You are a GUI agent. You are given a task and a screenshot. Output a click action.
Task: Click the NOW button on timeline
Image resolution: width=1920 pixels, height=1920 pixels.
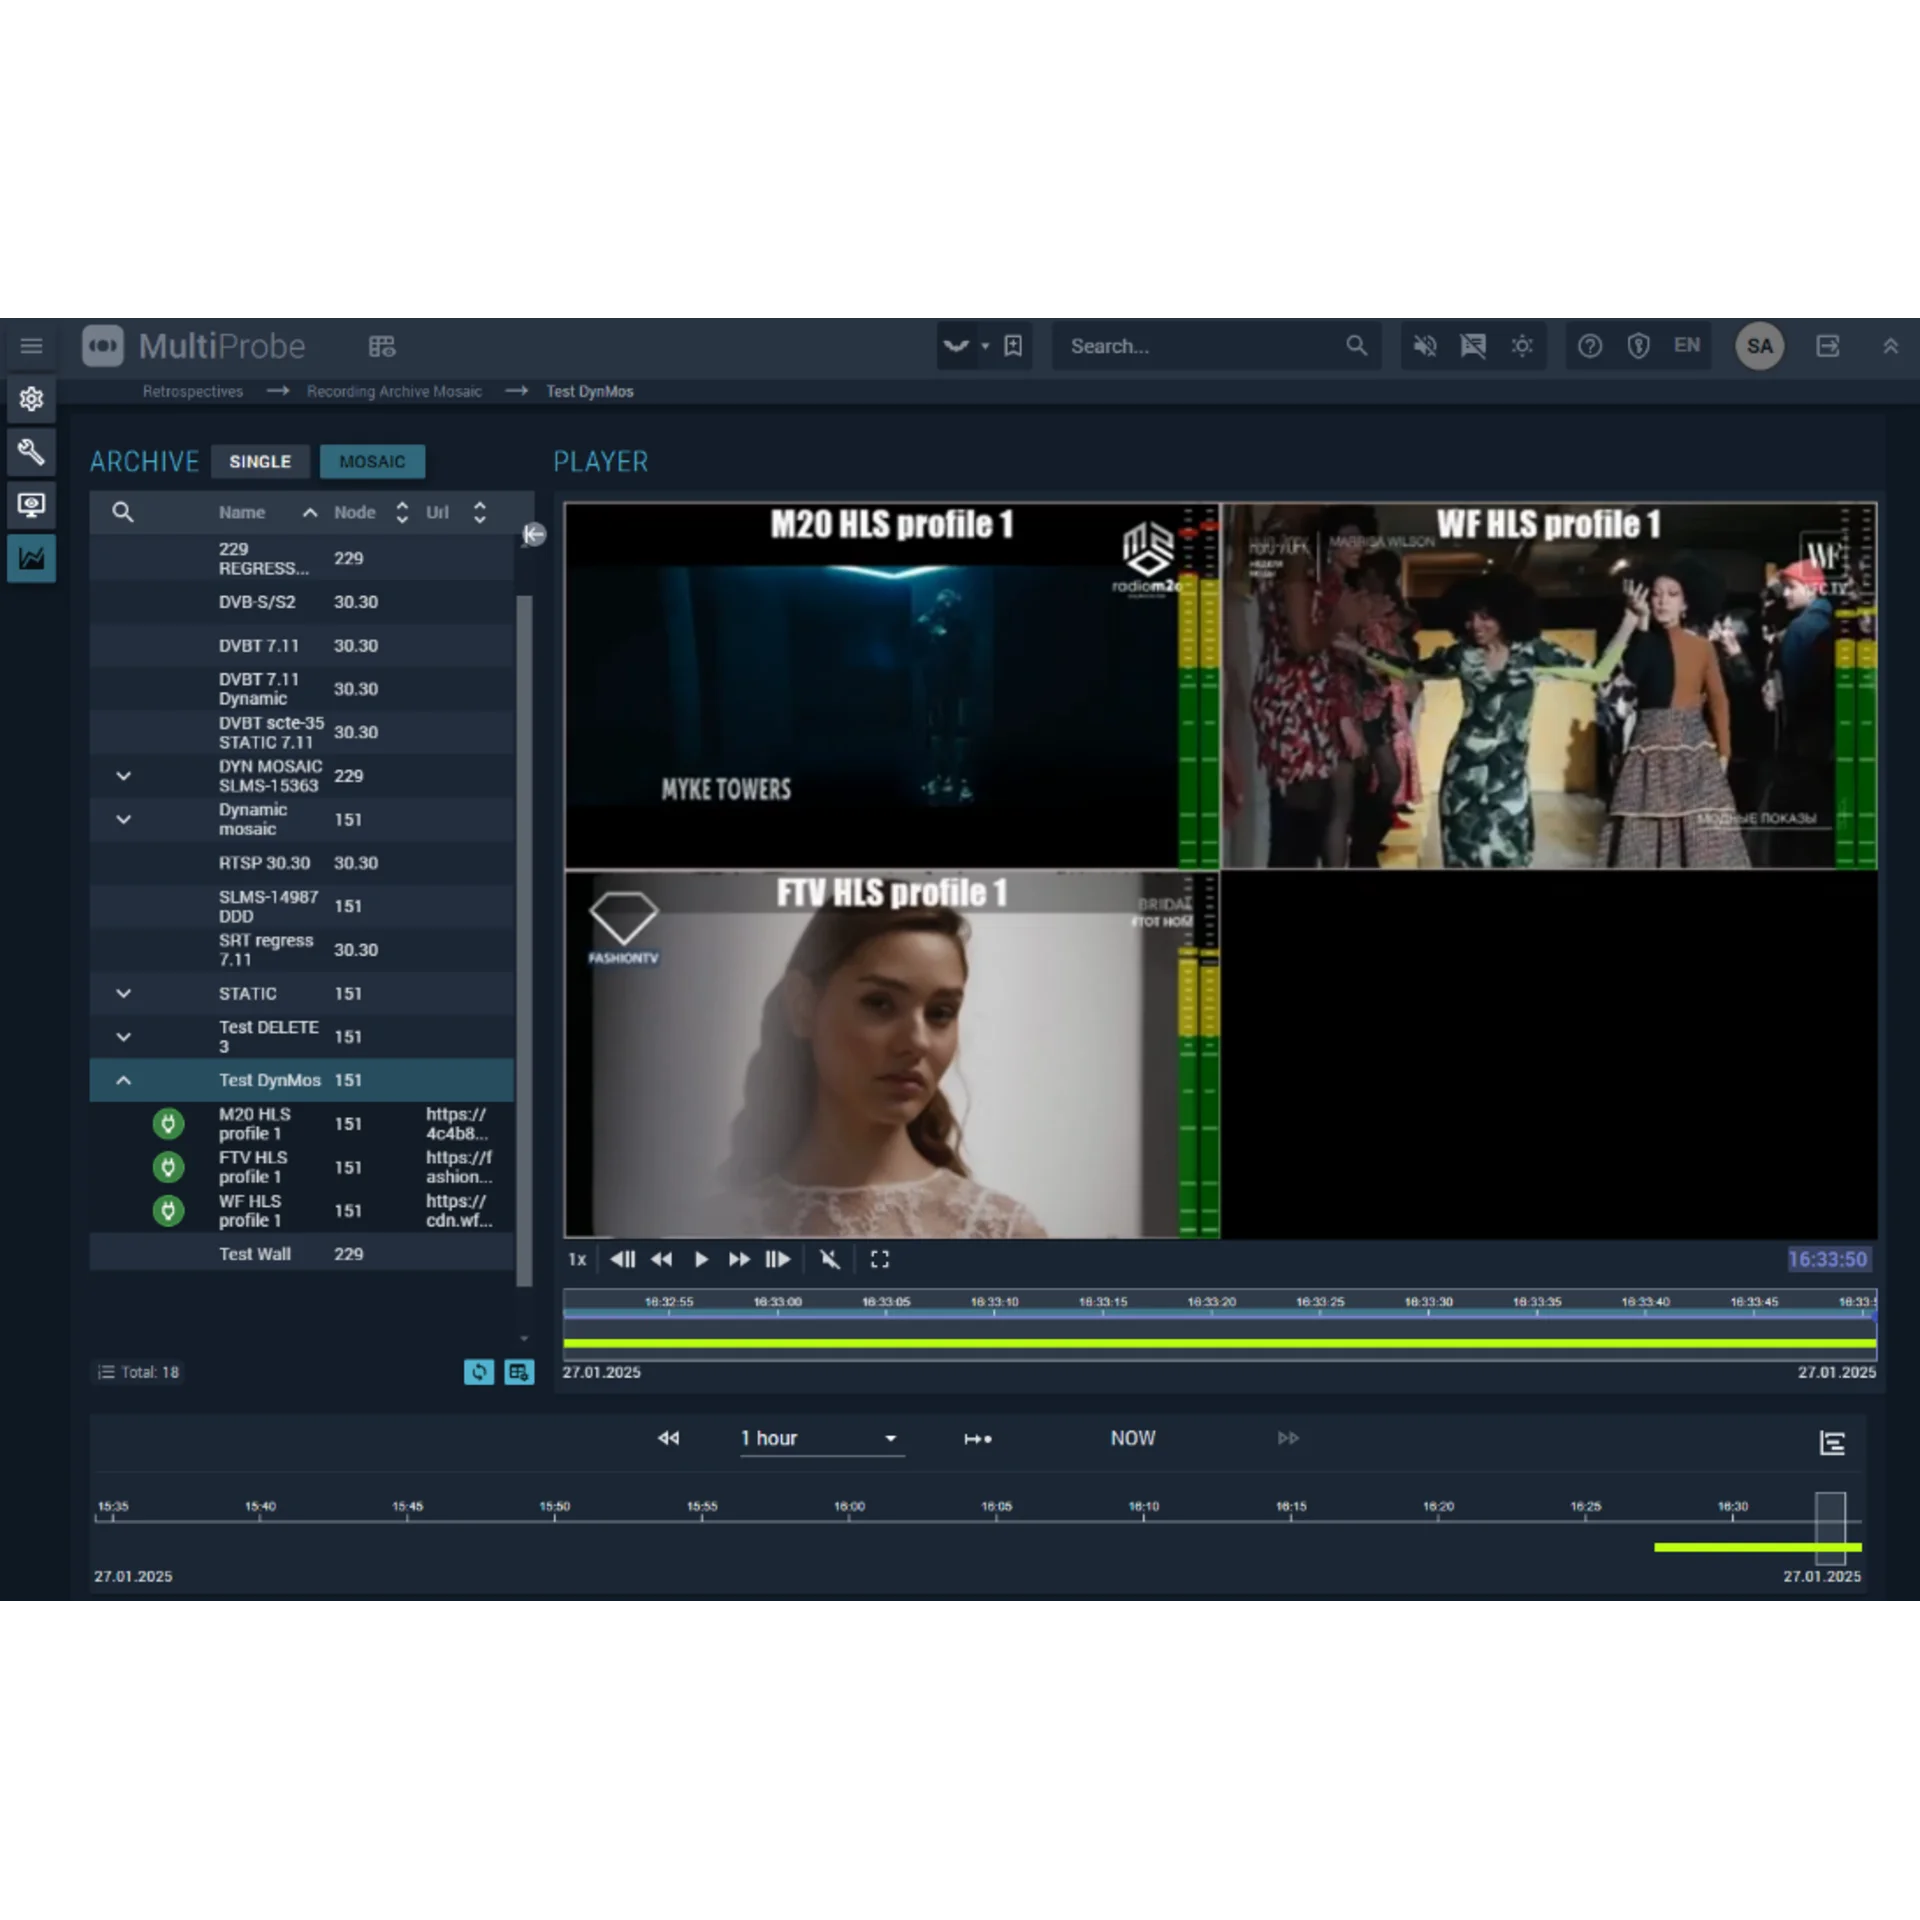pyautogui.click(x=1132, y=1438)
